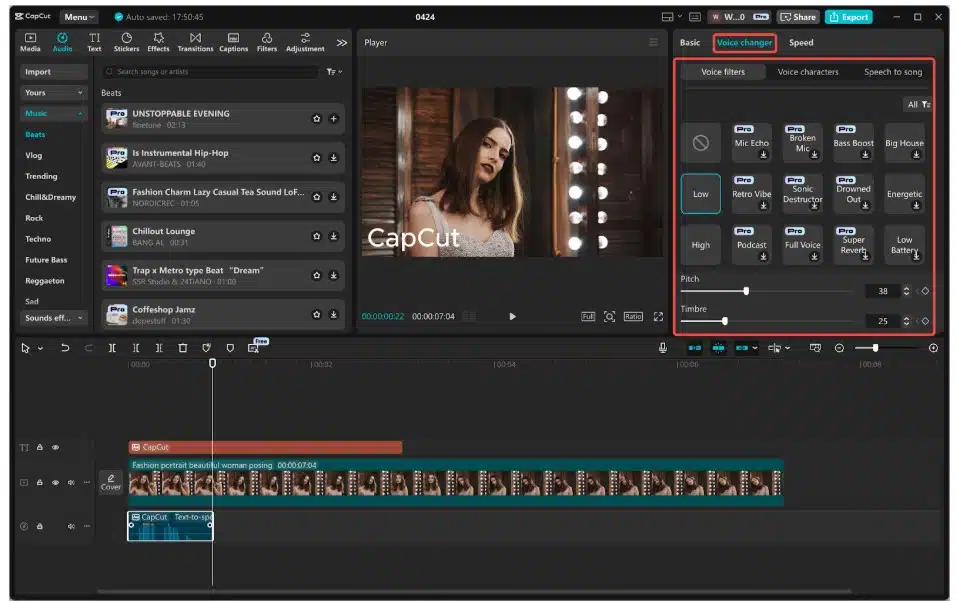Toggle video track visibility eye icon
This screenshot has width=957, height=602.
click(x=56, y=482)
